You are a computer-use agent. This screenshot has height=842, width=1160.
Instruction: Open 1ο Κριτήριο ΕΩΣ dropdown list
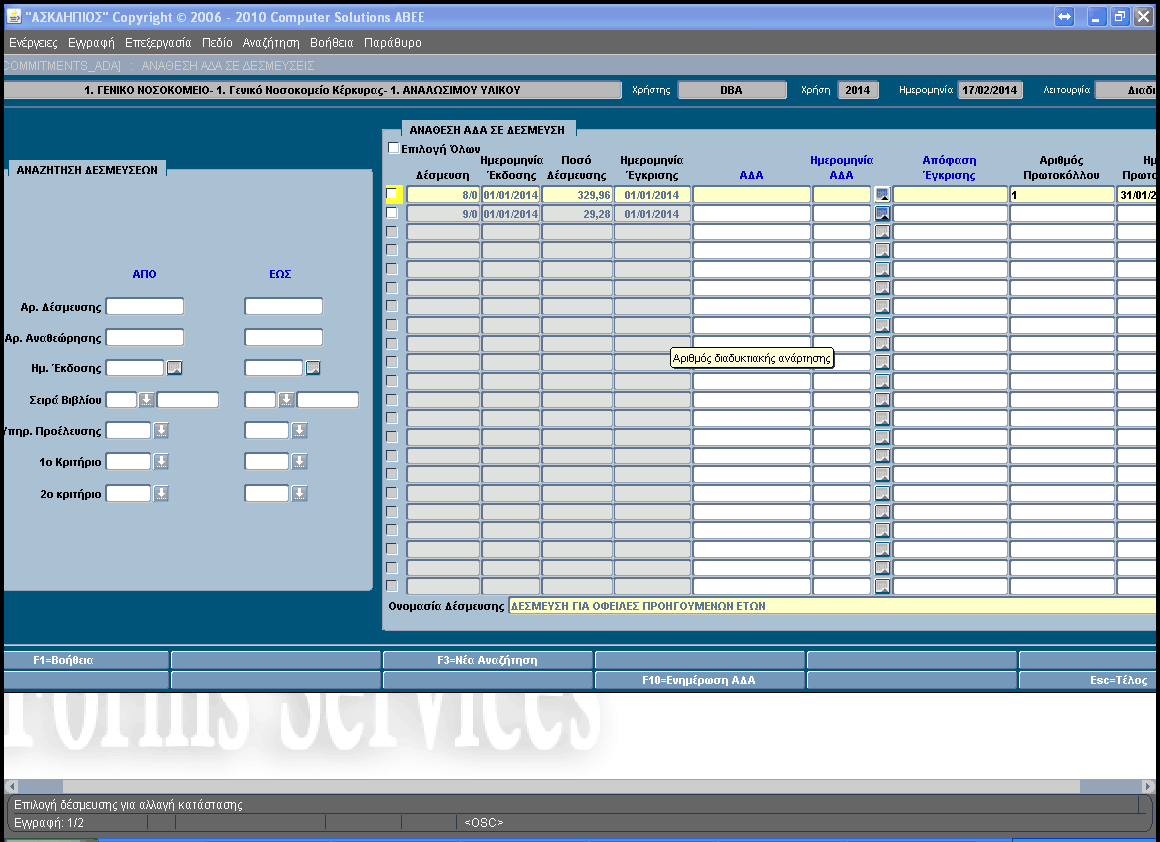[x=299, y=462]
